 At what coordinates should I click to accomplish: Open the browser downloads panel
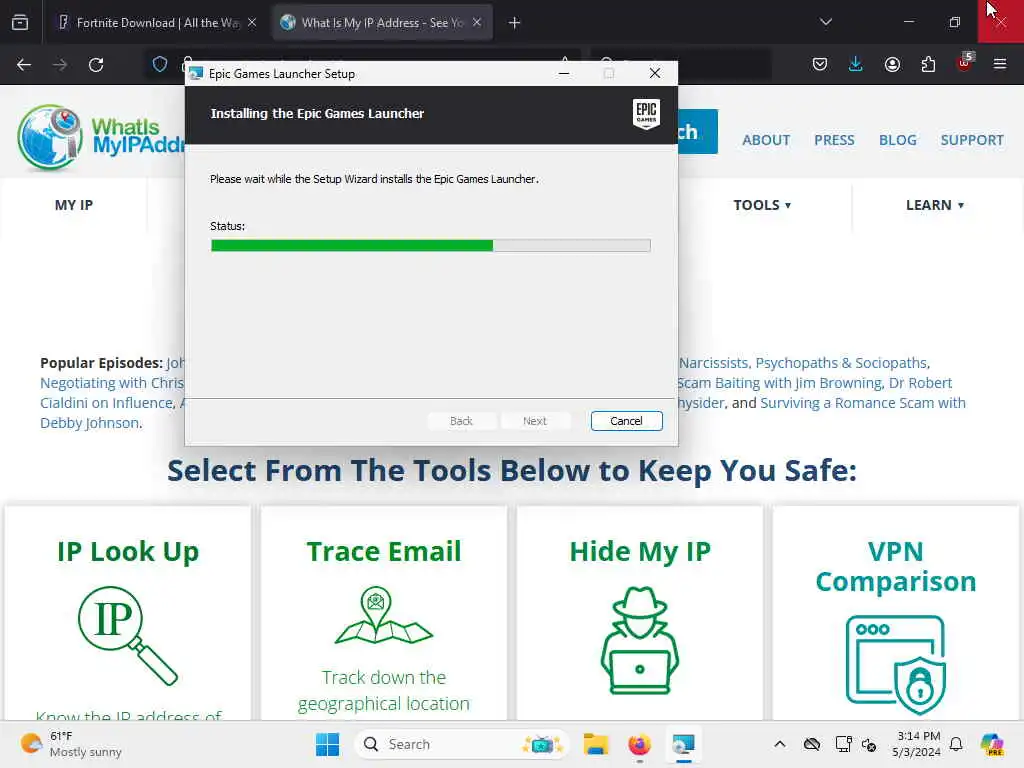856,64
